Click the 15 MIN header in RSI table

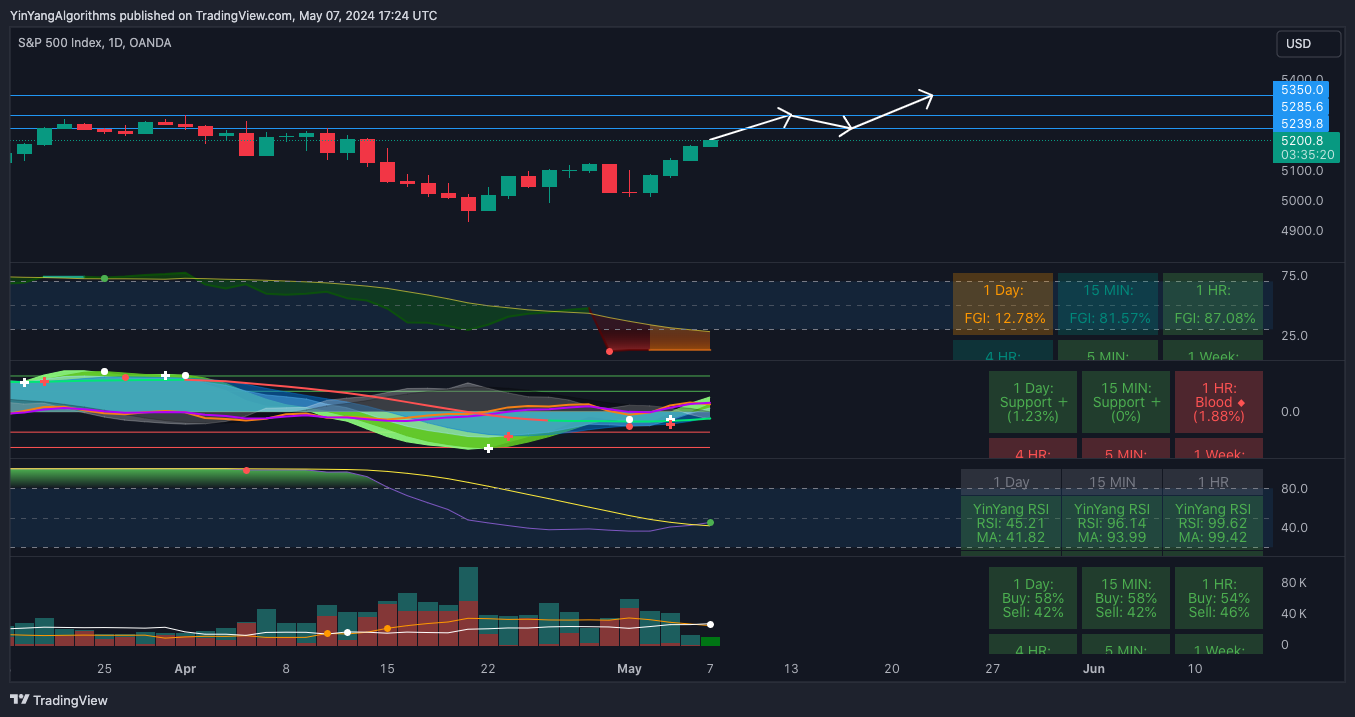click(x=1112, y=482)
